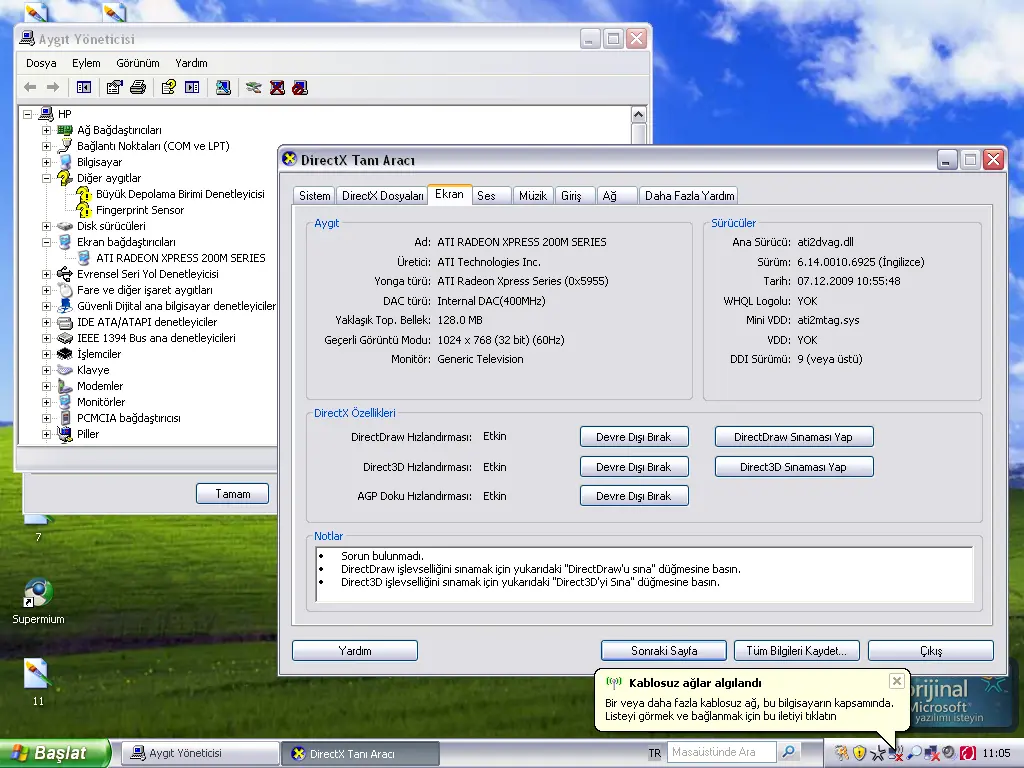
Task: Open Properties icon in Device Manager toolbar
Action: (x=114, y=87)
